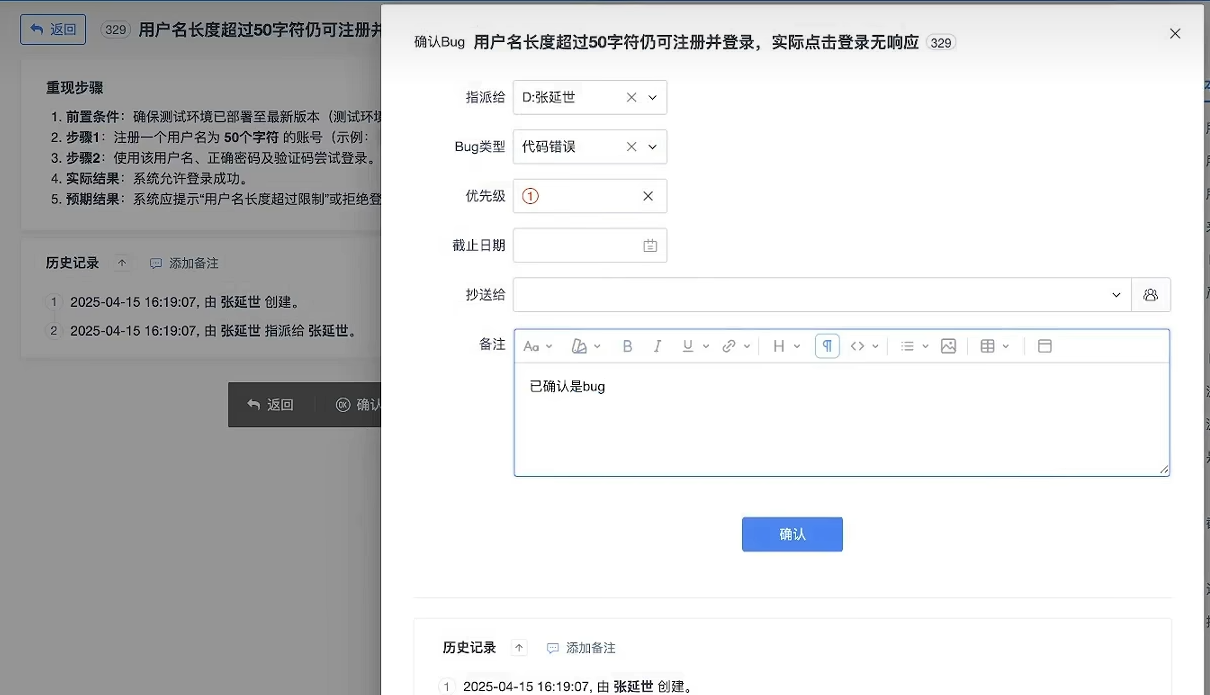The image size is (1210, 695).
Task: Clear the 优先级 priority value
Action: (x=648, y=196)
